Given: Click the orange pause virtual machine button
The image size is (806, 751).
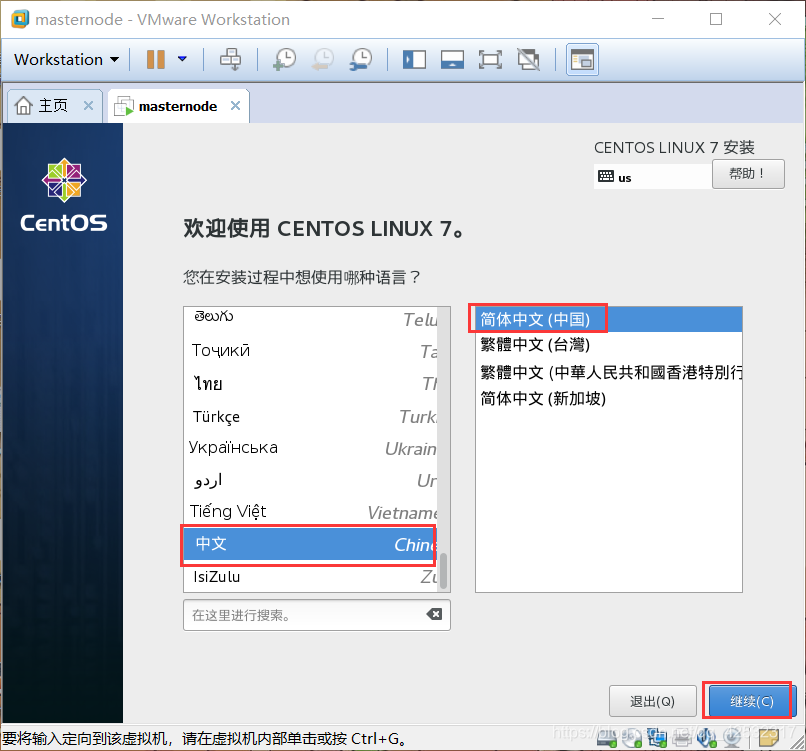Looking at the screenshot, I should (x=156, y=59).
